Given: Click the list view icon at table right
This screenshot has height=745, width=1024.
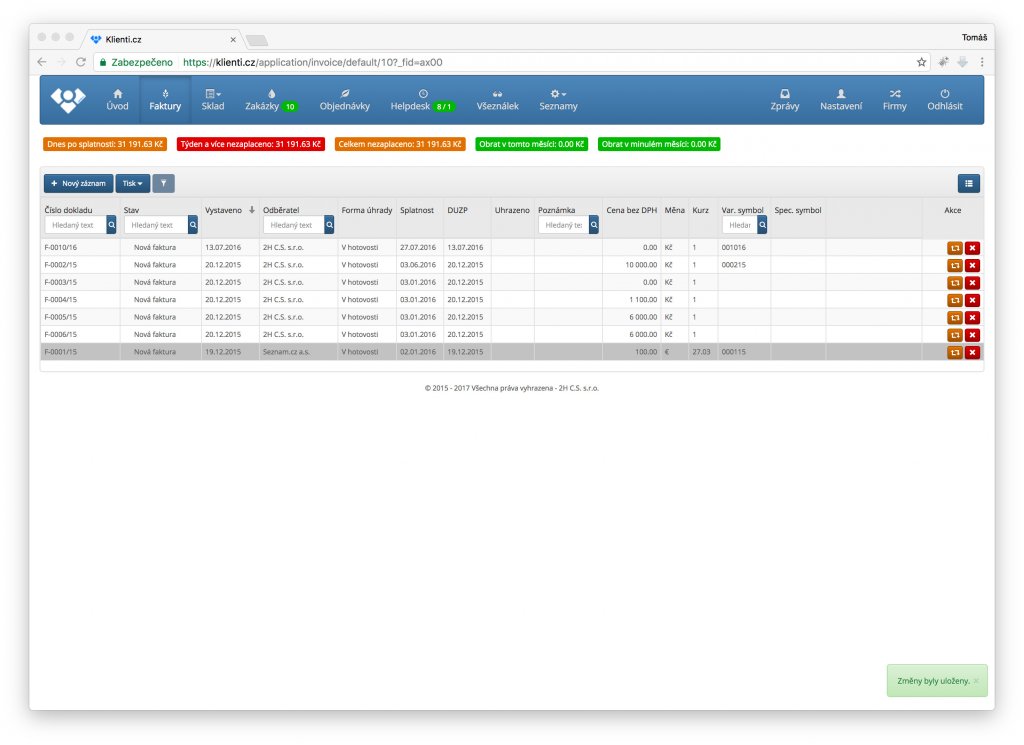Looking at the screenshot, I should [x=968, y=184].
